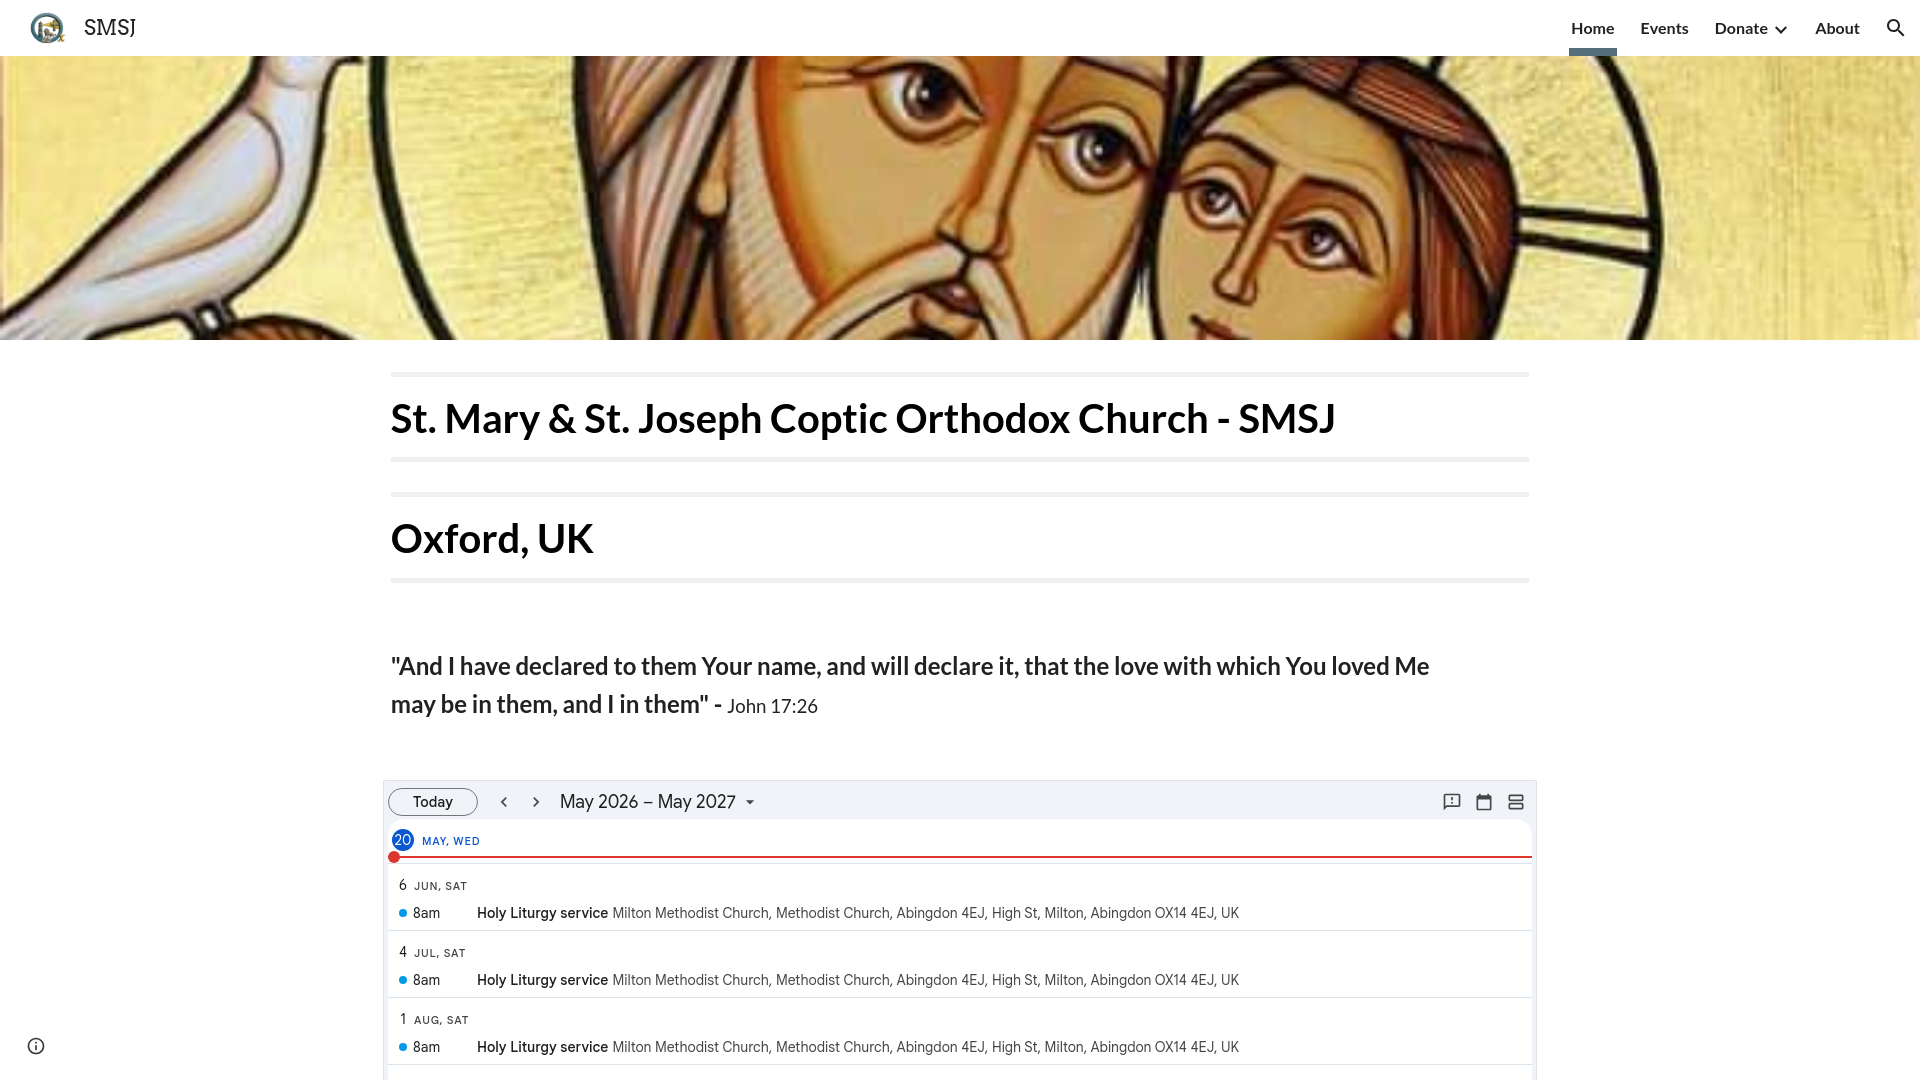Select the 6 Jun, Sat date heading
Image resolution: width=1920 pixels, height=1080 pixels.
point(433,885)
